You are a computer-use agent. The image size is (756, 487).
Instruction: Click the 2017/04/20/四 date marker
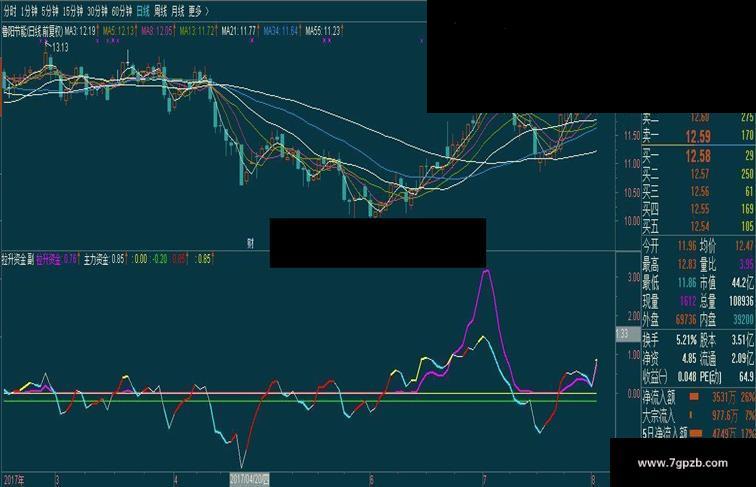click(249, 480)
